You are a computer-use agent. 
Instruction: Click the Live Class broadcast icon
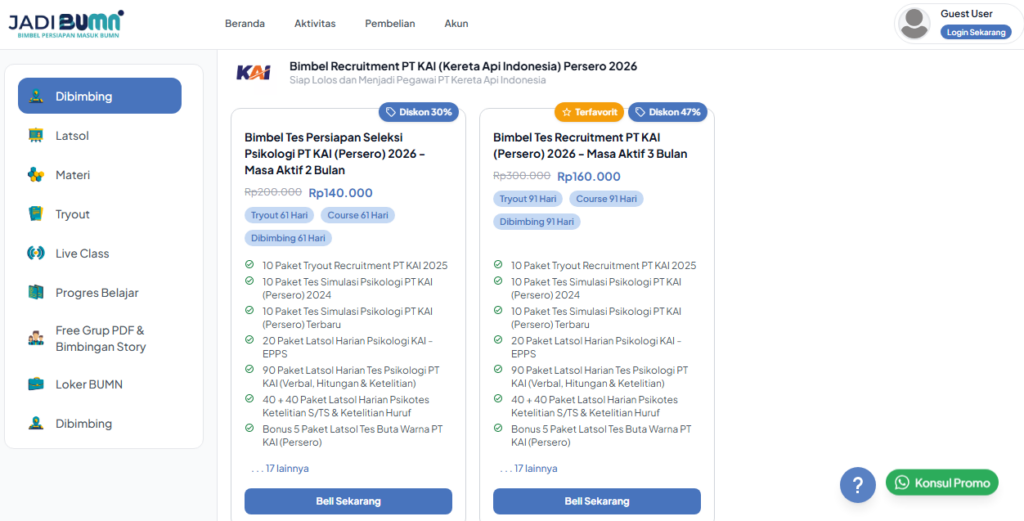[36, 253]
